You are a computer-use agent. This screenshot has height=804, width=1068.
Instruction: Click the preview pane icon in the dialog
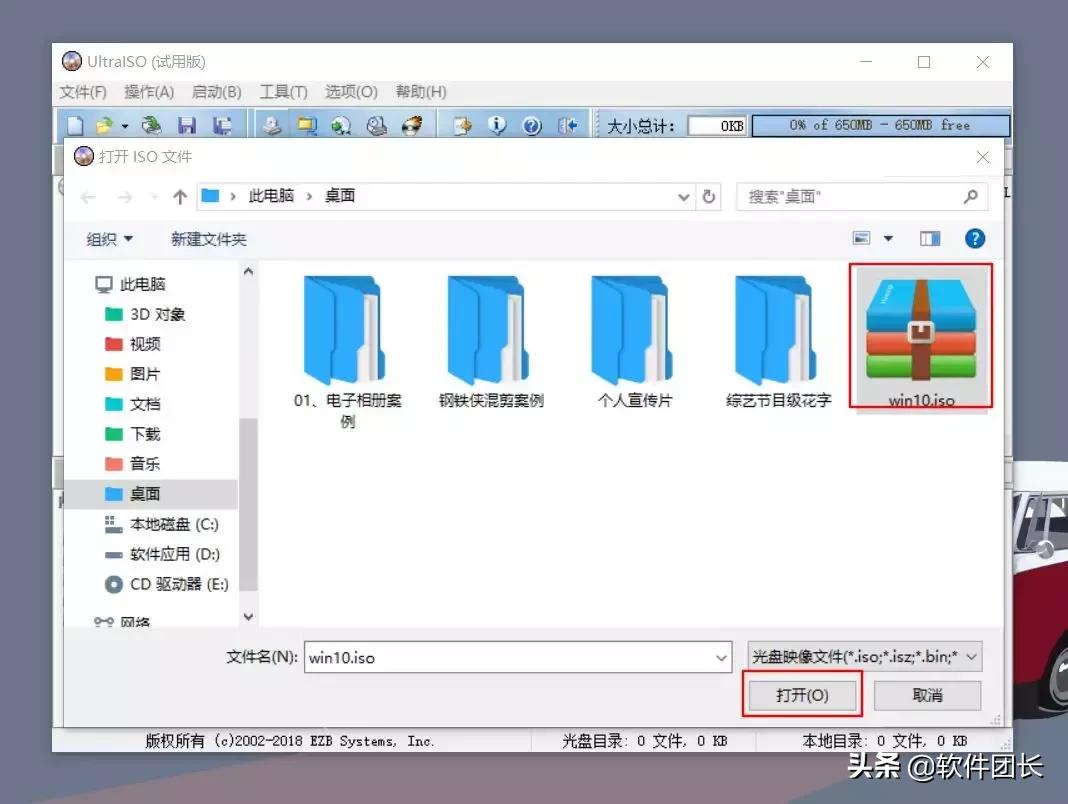928,238
